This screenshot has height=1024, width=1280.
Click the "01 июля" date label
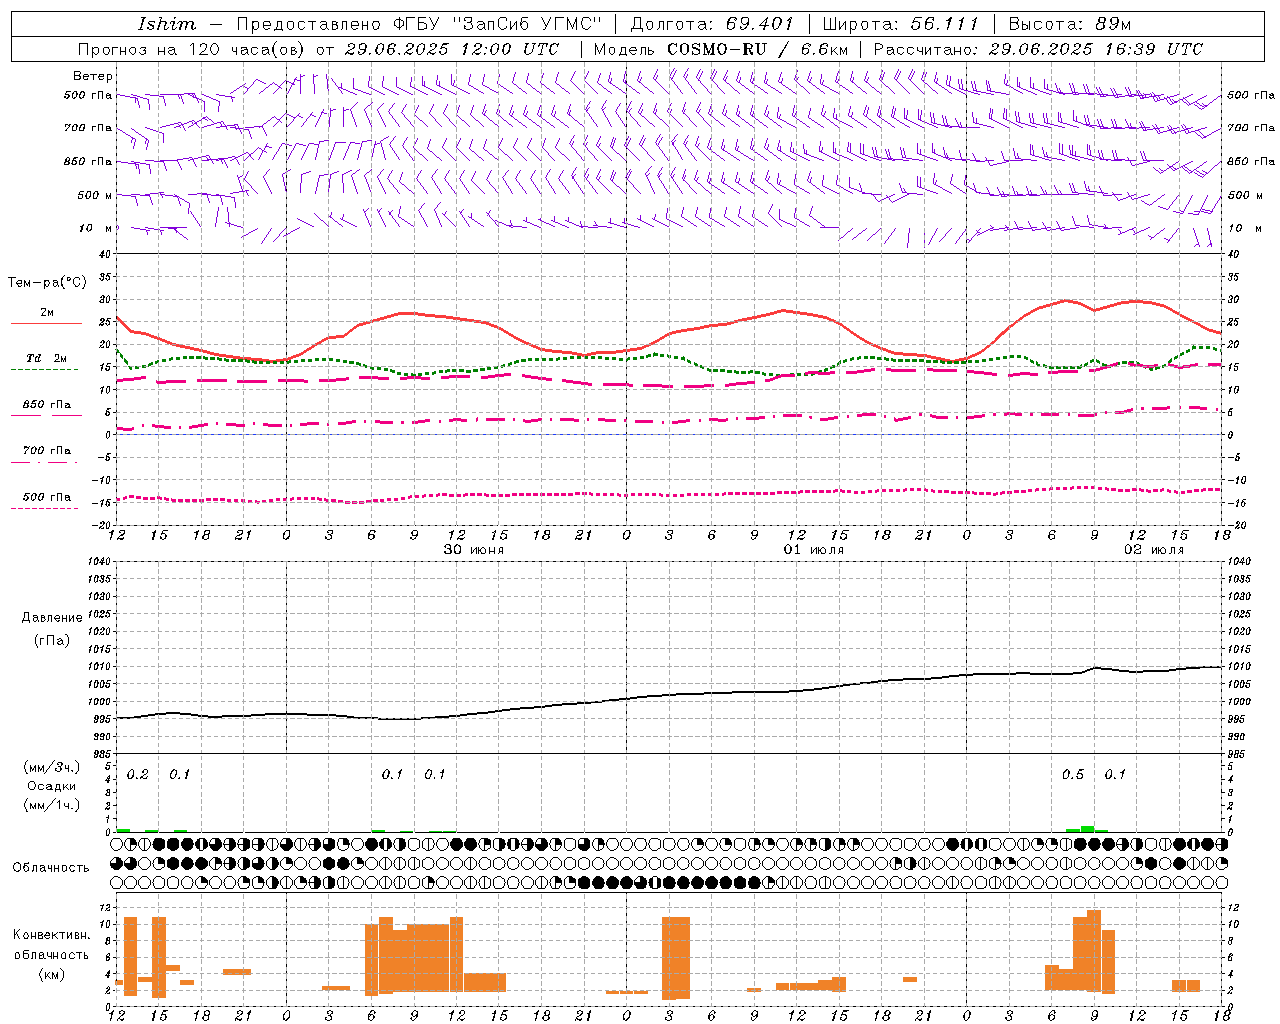click(x=814, y=550)
